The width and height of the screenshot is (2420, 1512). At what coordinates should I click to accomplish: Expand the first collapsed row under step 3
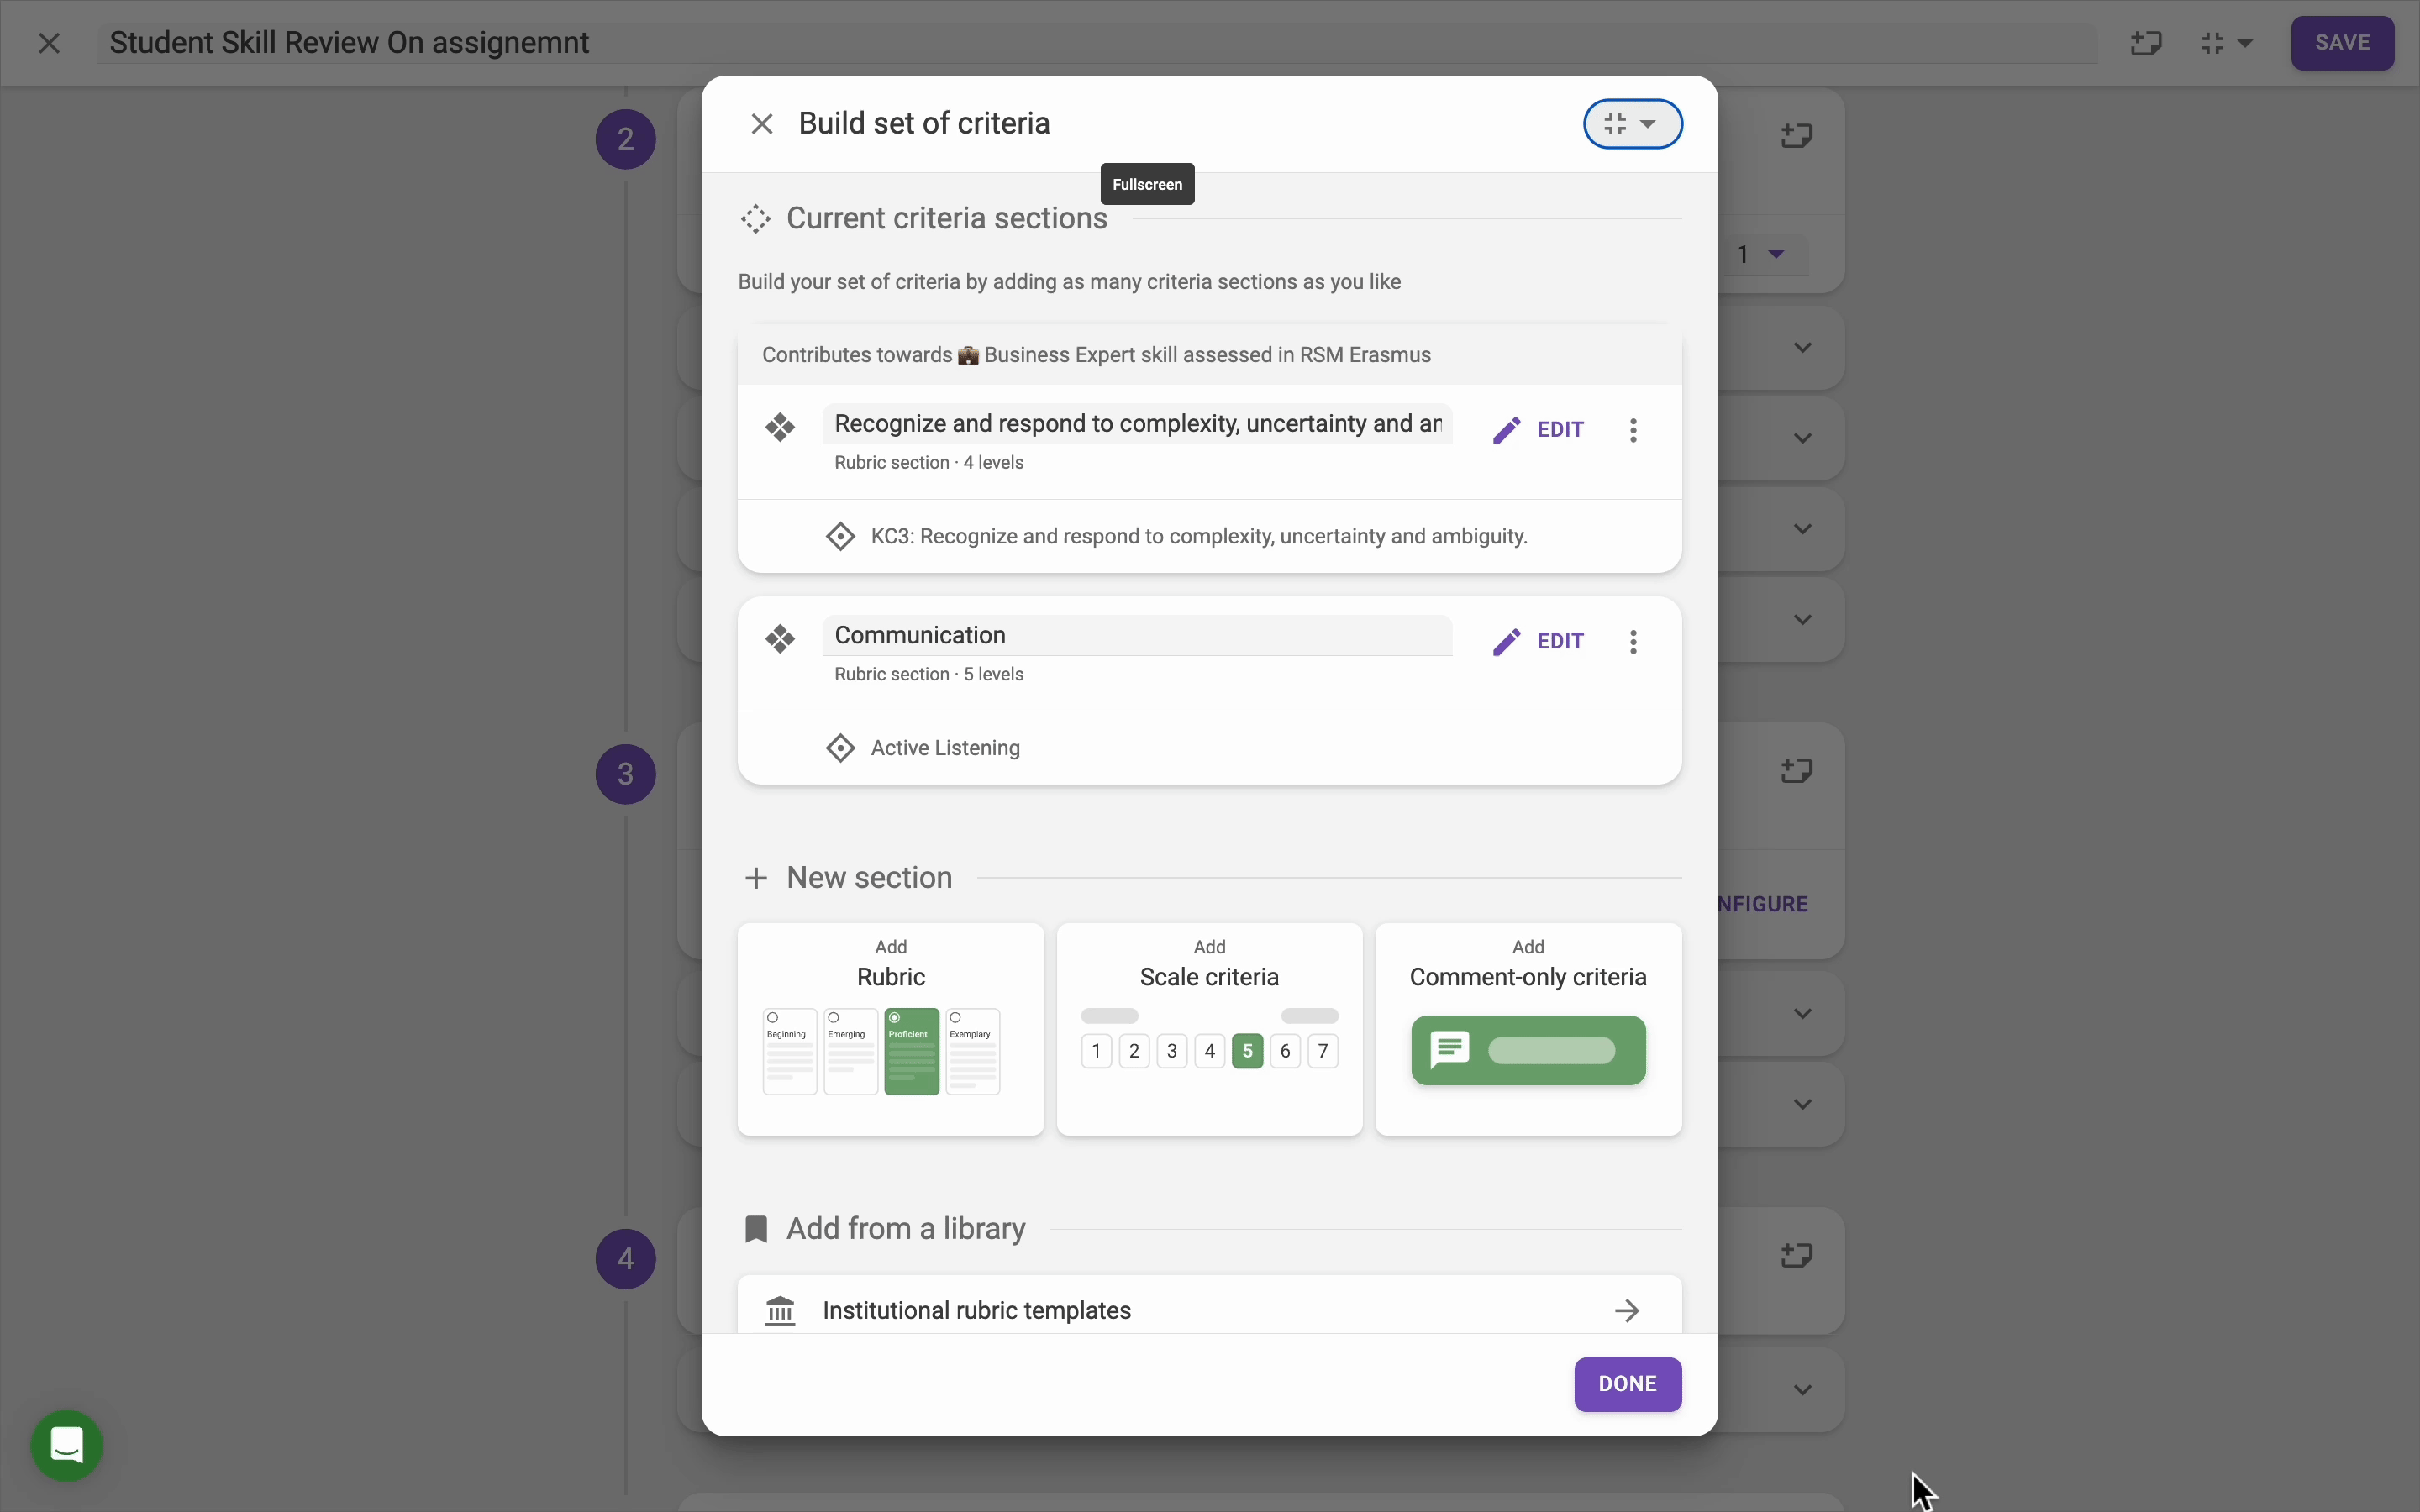click(x=1802, y=1014)
